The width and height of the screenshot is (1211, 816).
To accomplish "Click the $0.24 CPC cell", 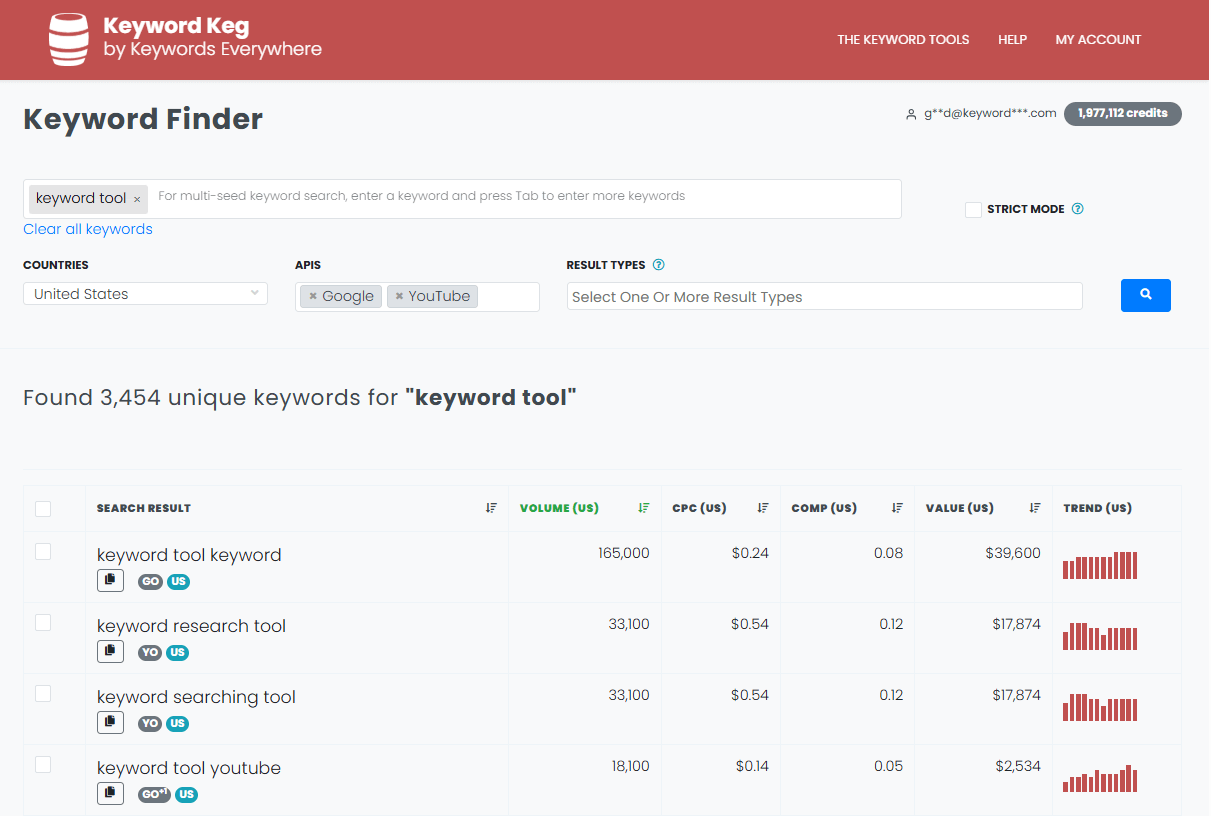I will click(x=750, y=553).
